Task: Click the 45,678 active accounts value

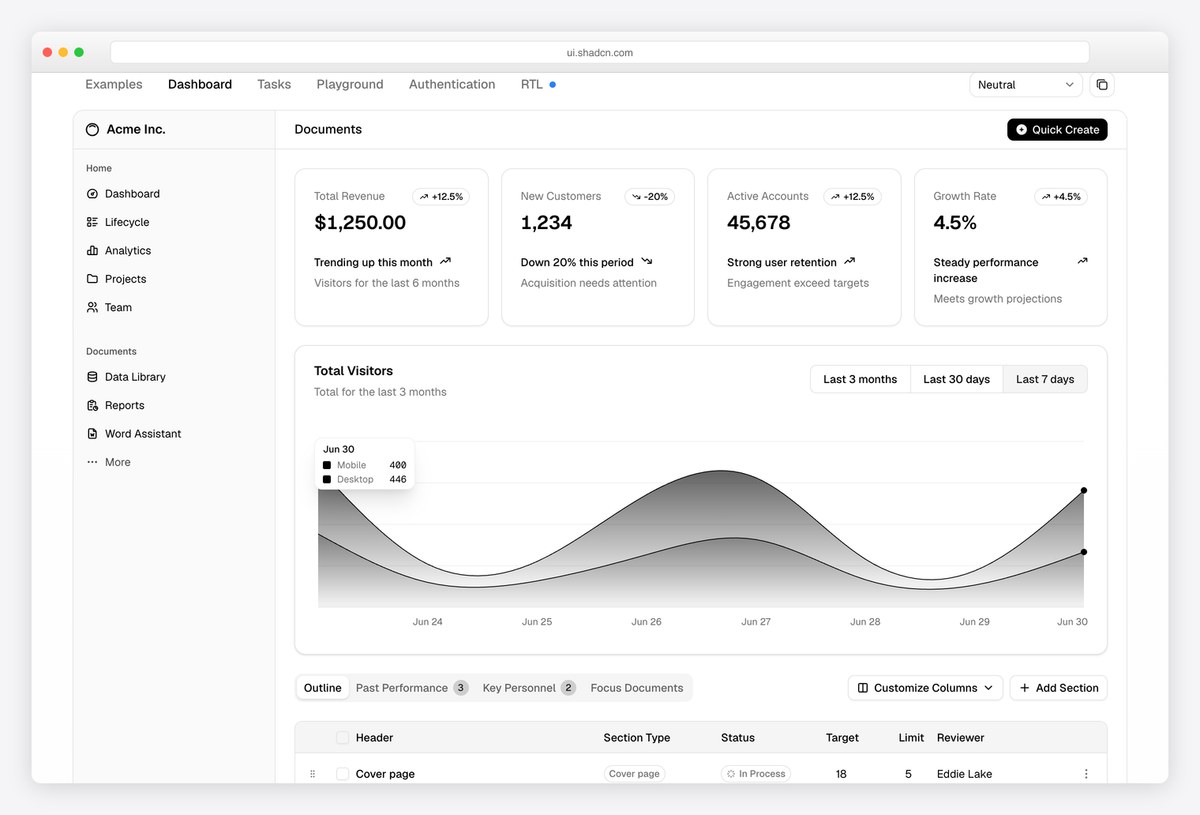Action: tap(759, 223)
